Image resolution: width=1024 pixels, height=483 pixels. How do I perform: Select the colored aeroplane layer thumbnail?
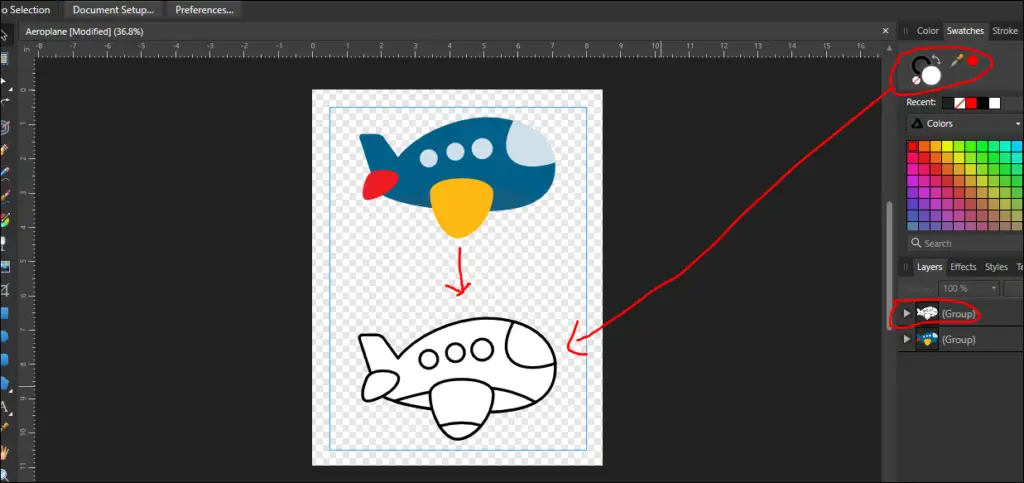tap(927, 339)
